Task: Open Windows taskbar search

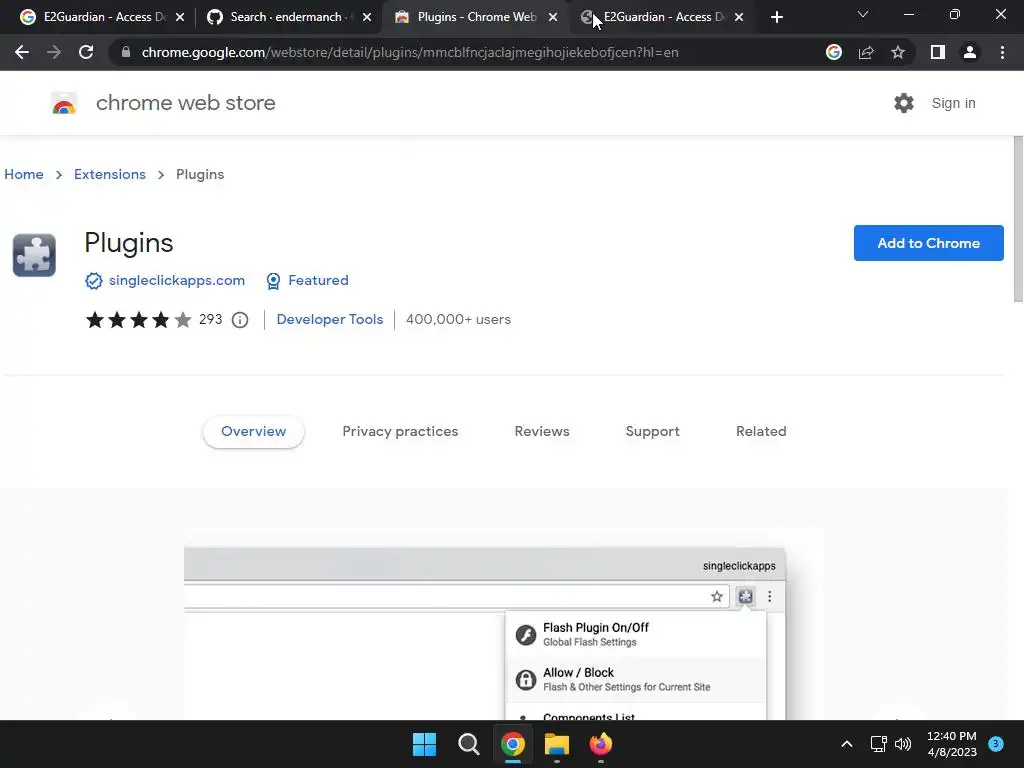Action: (468, 744)
